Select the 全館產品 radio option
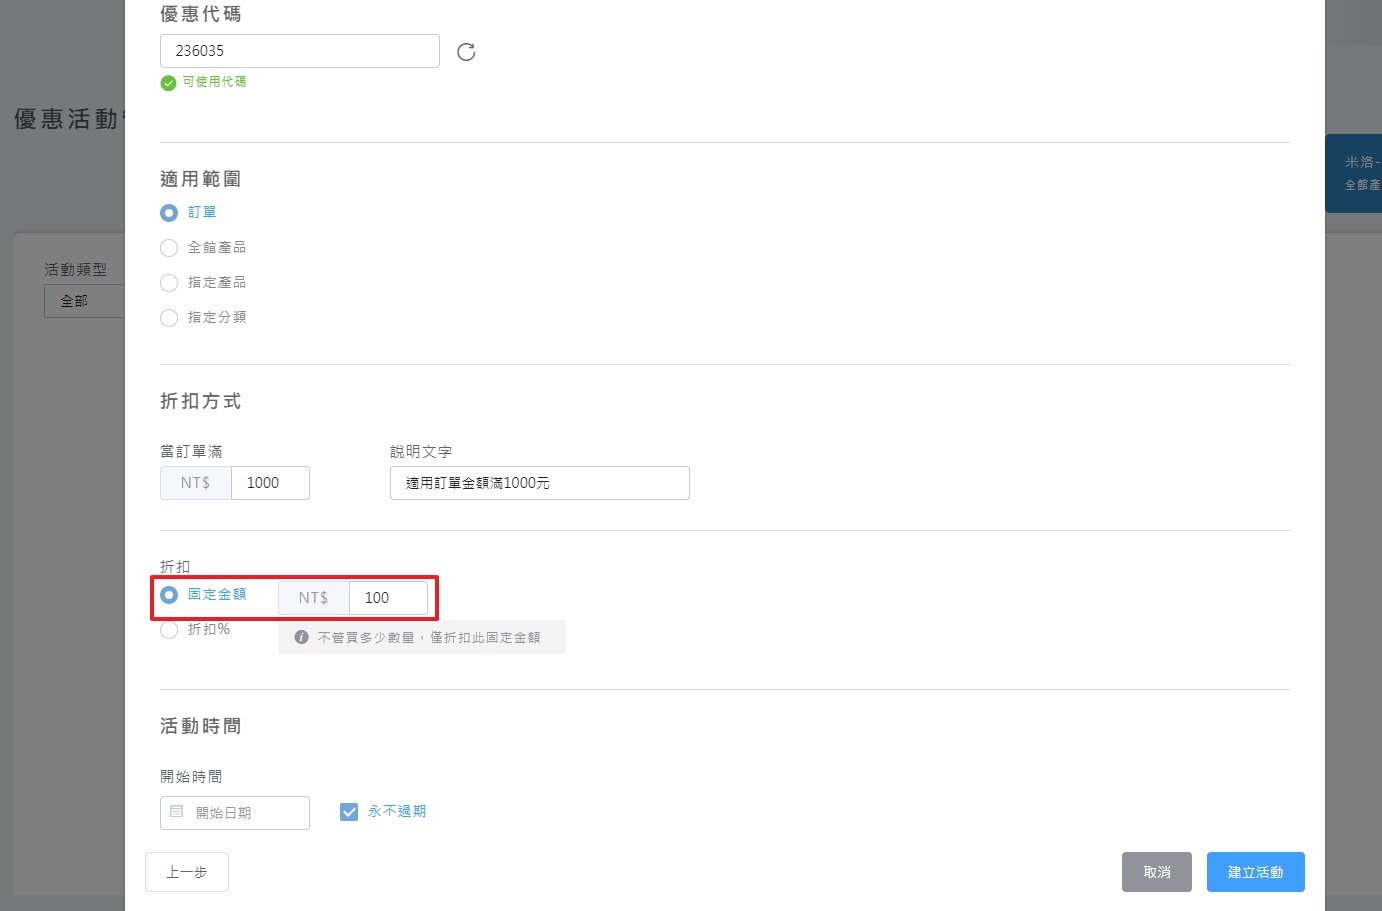Viewport: 1382px width, 911px height. click(169, 248)
